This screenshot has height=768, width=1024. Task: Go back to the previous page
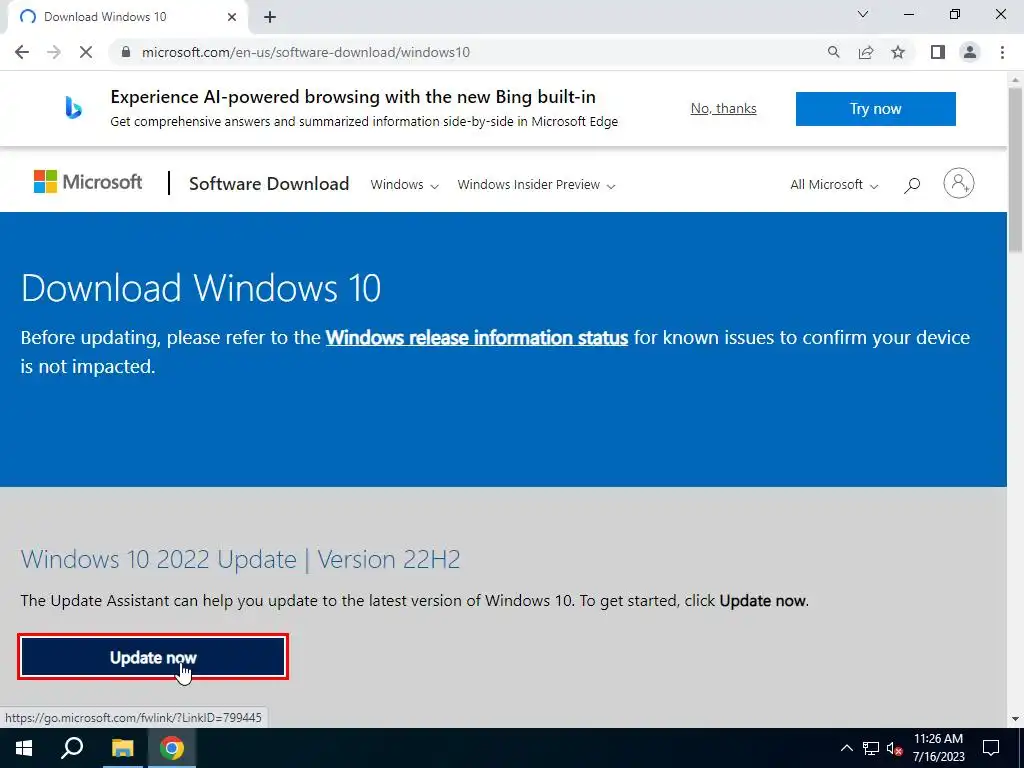22,52
